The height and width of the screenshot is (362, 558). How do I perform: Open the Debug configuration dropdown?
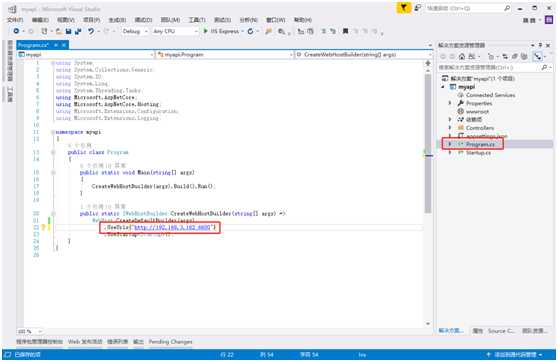coord(135,31)
